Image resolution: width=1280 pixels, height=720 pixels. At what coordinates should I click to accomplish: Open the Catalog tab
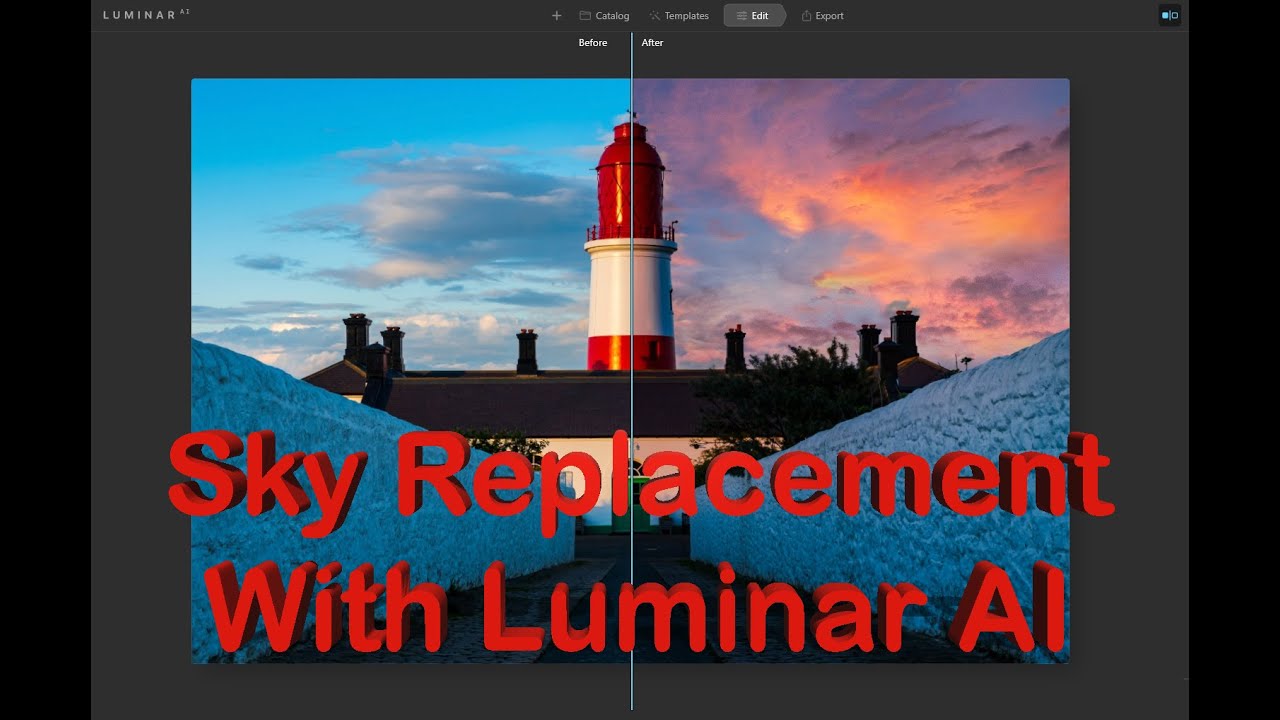[604, 16]
